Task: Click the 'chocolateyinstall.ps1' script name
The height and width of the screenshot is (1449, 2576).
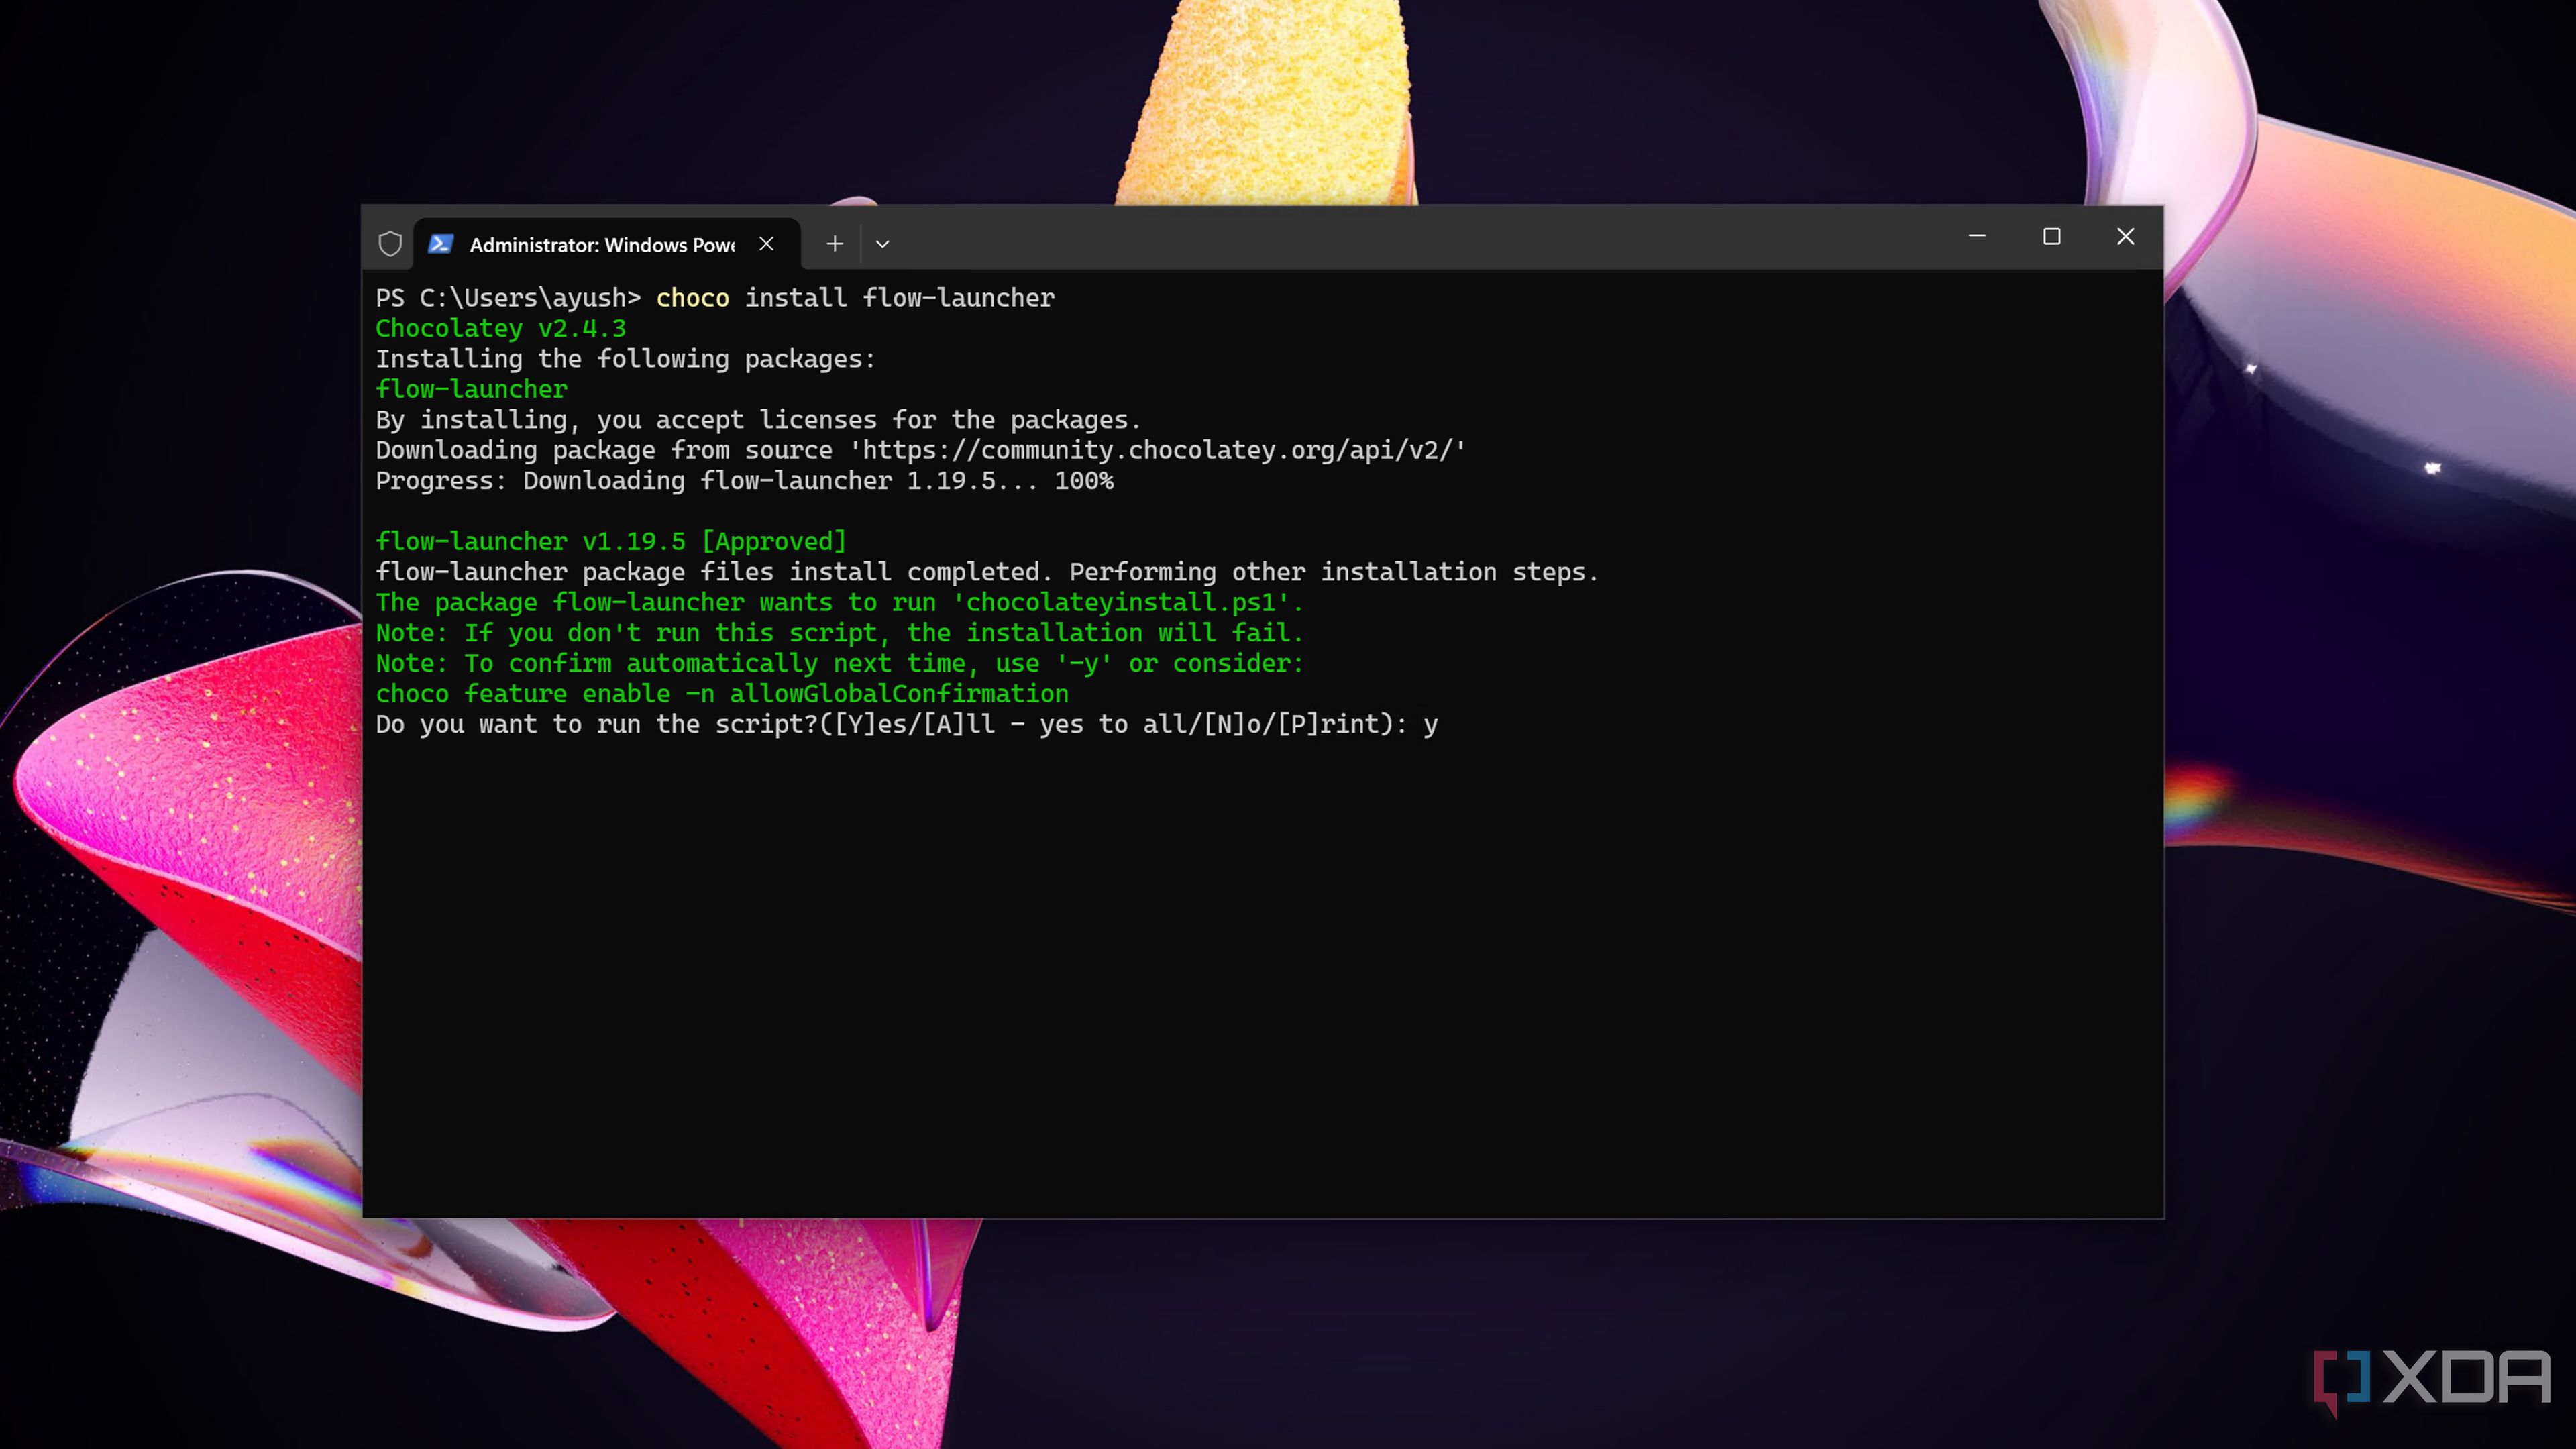Action: click(x=1120, y=603)
